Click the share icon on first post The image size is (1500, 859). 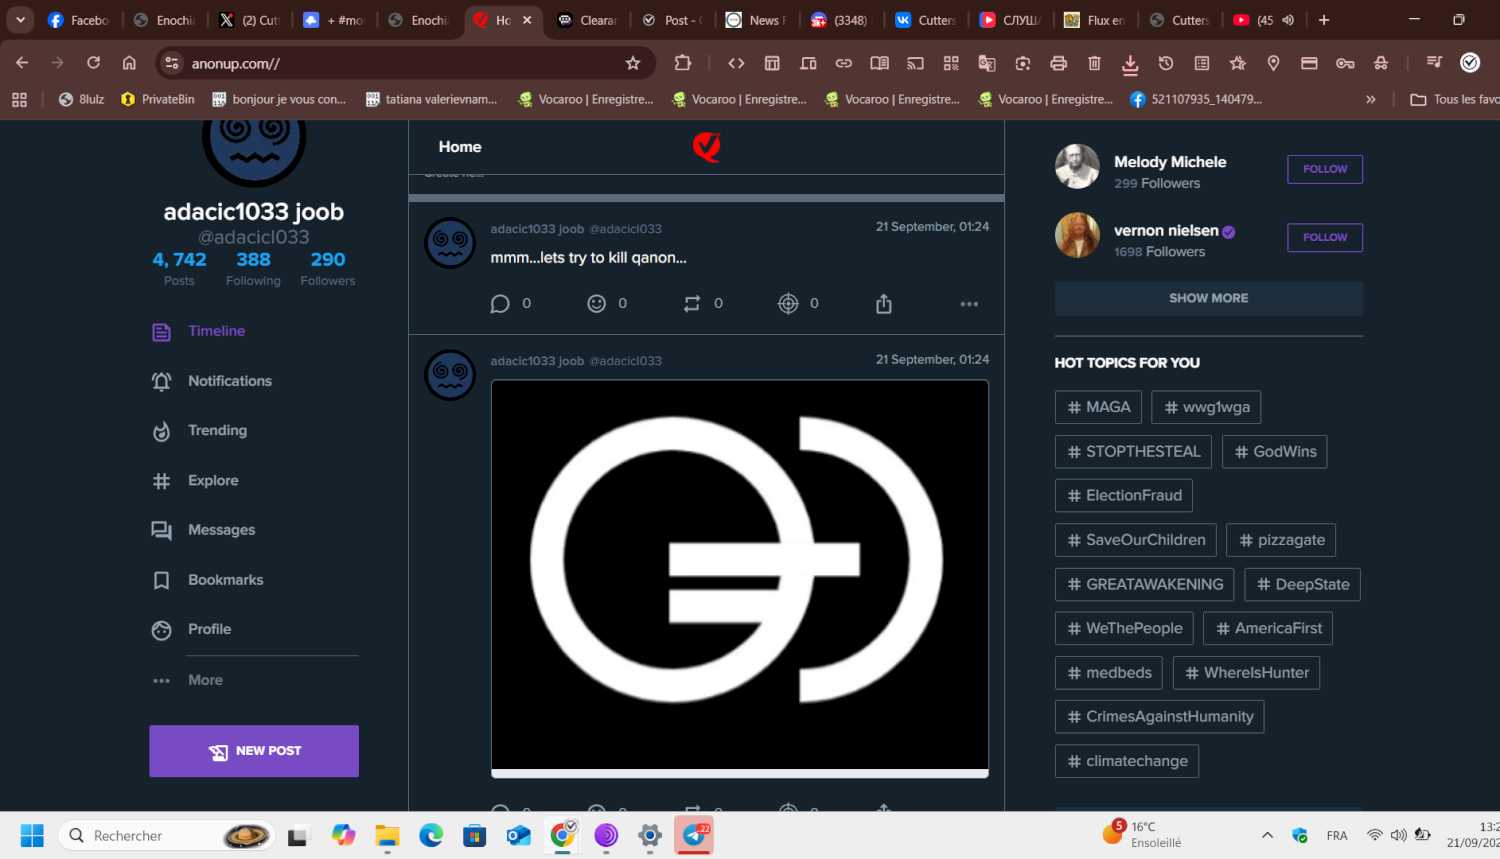coord(884,304)
